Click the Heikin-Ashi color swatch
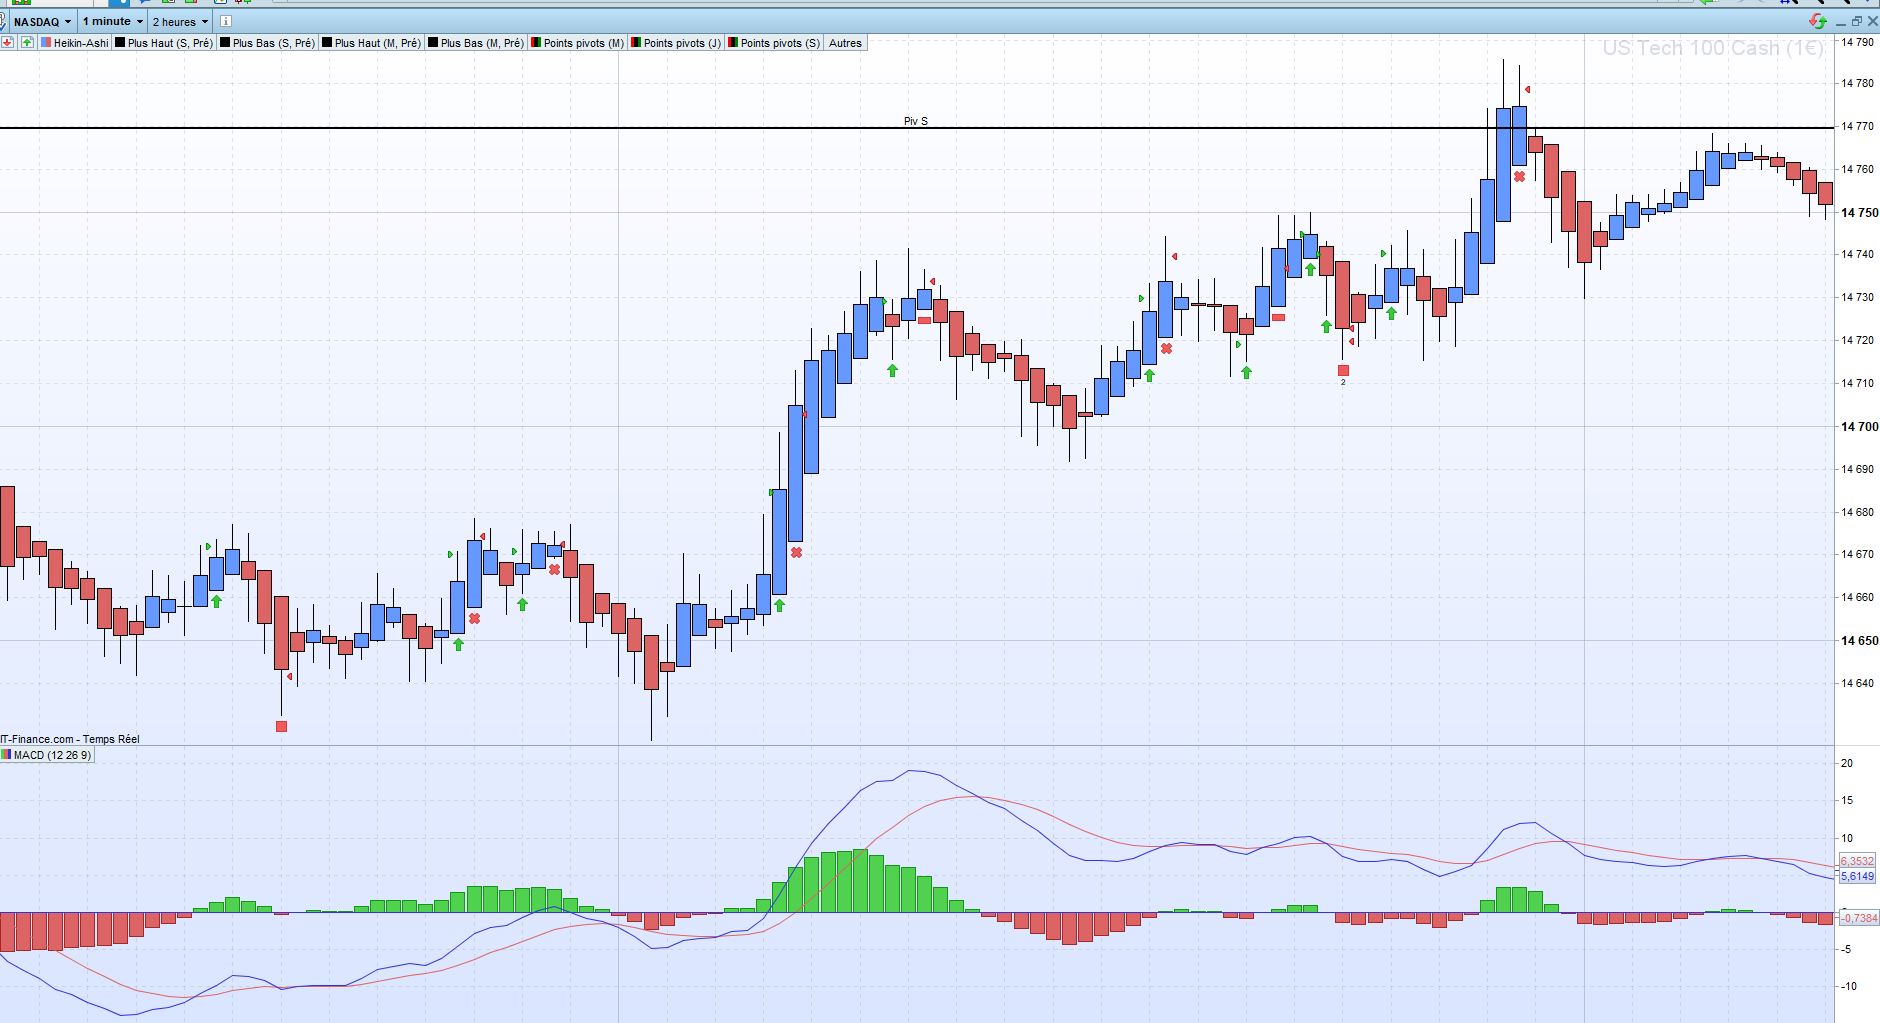The image size is (1880, 1023). click(46, 43)
